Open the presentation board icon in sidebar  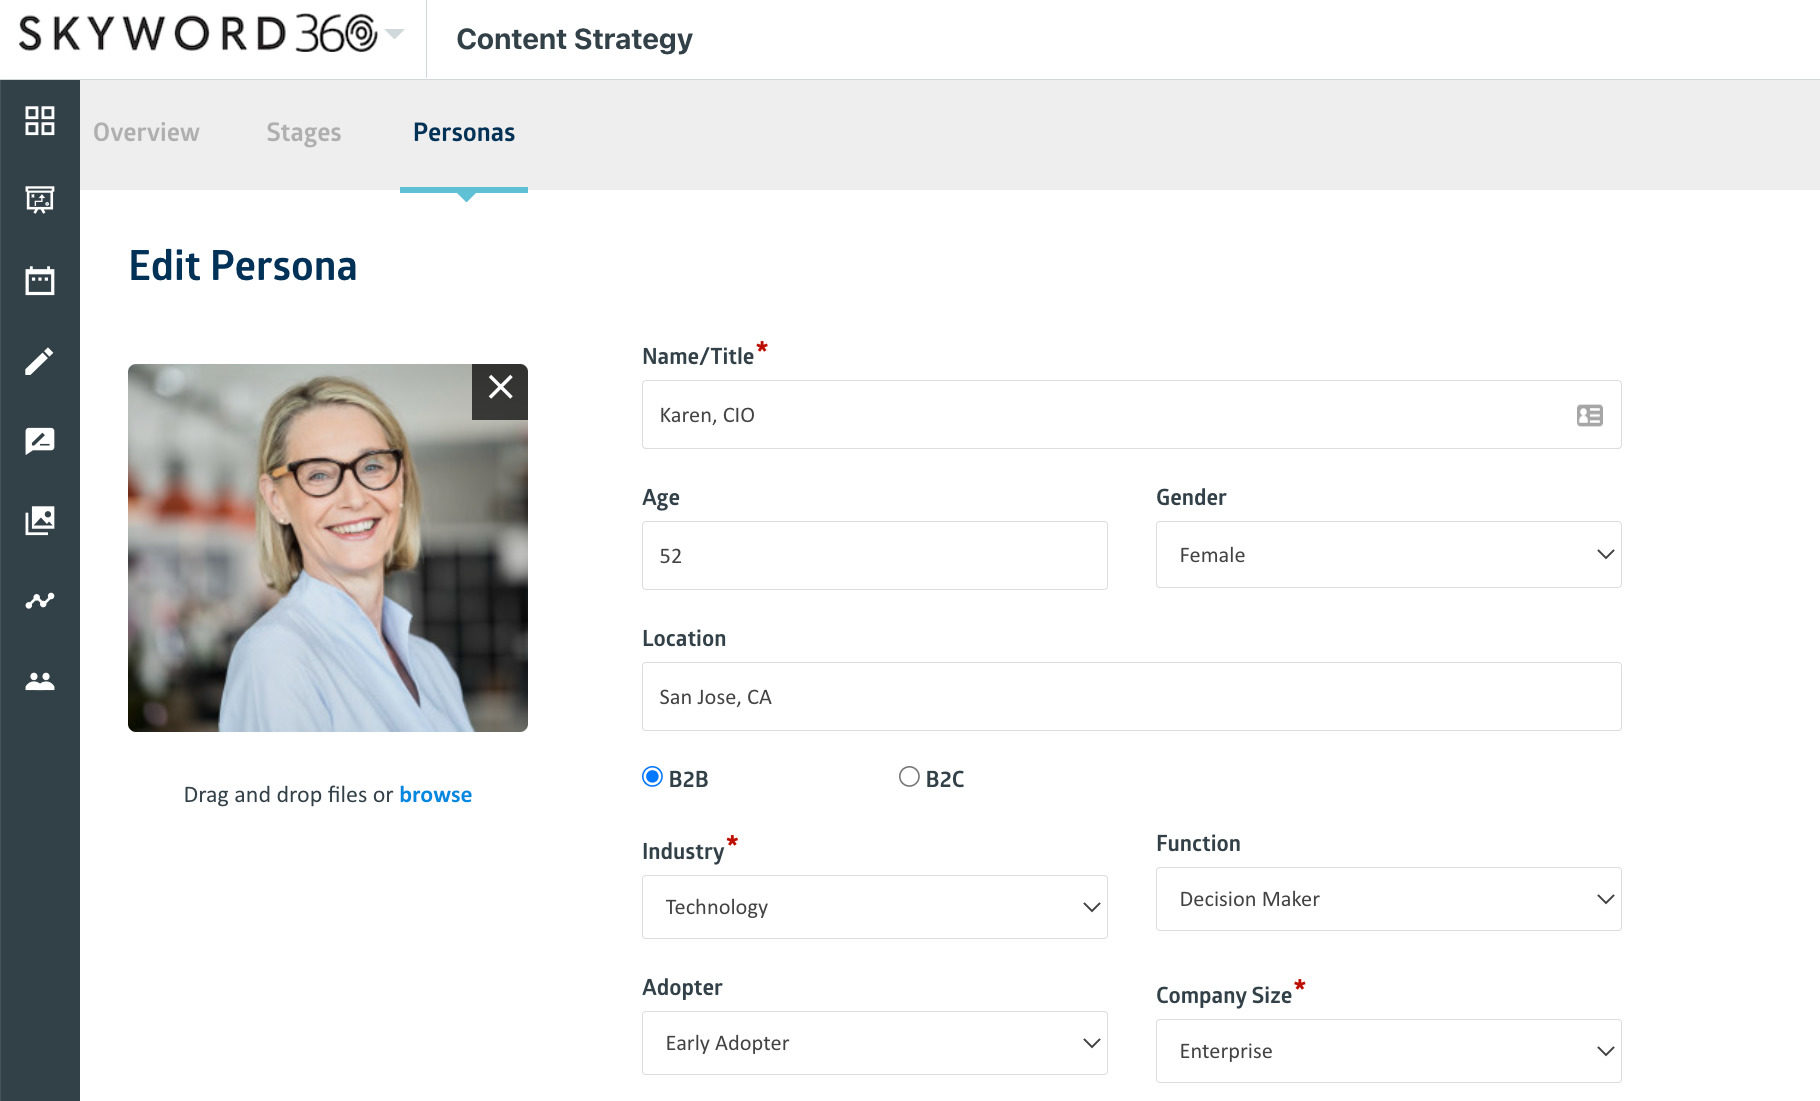coord(40,200)
